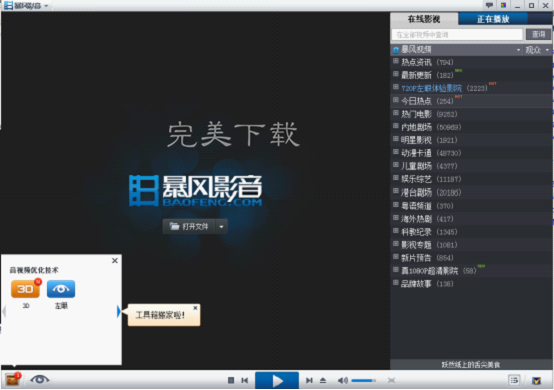Open the 跃然纸上的舌尖美食 link

pyautogui.click(x=471, y=365)
